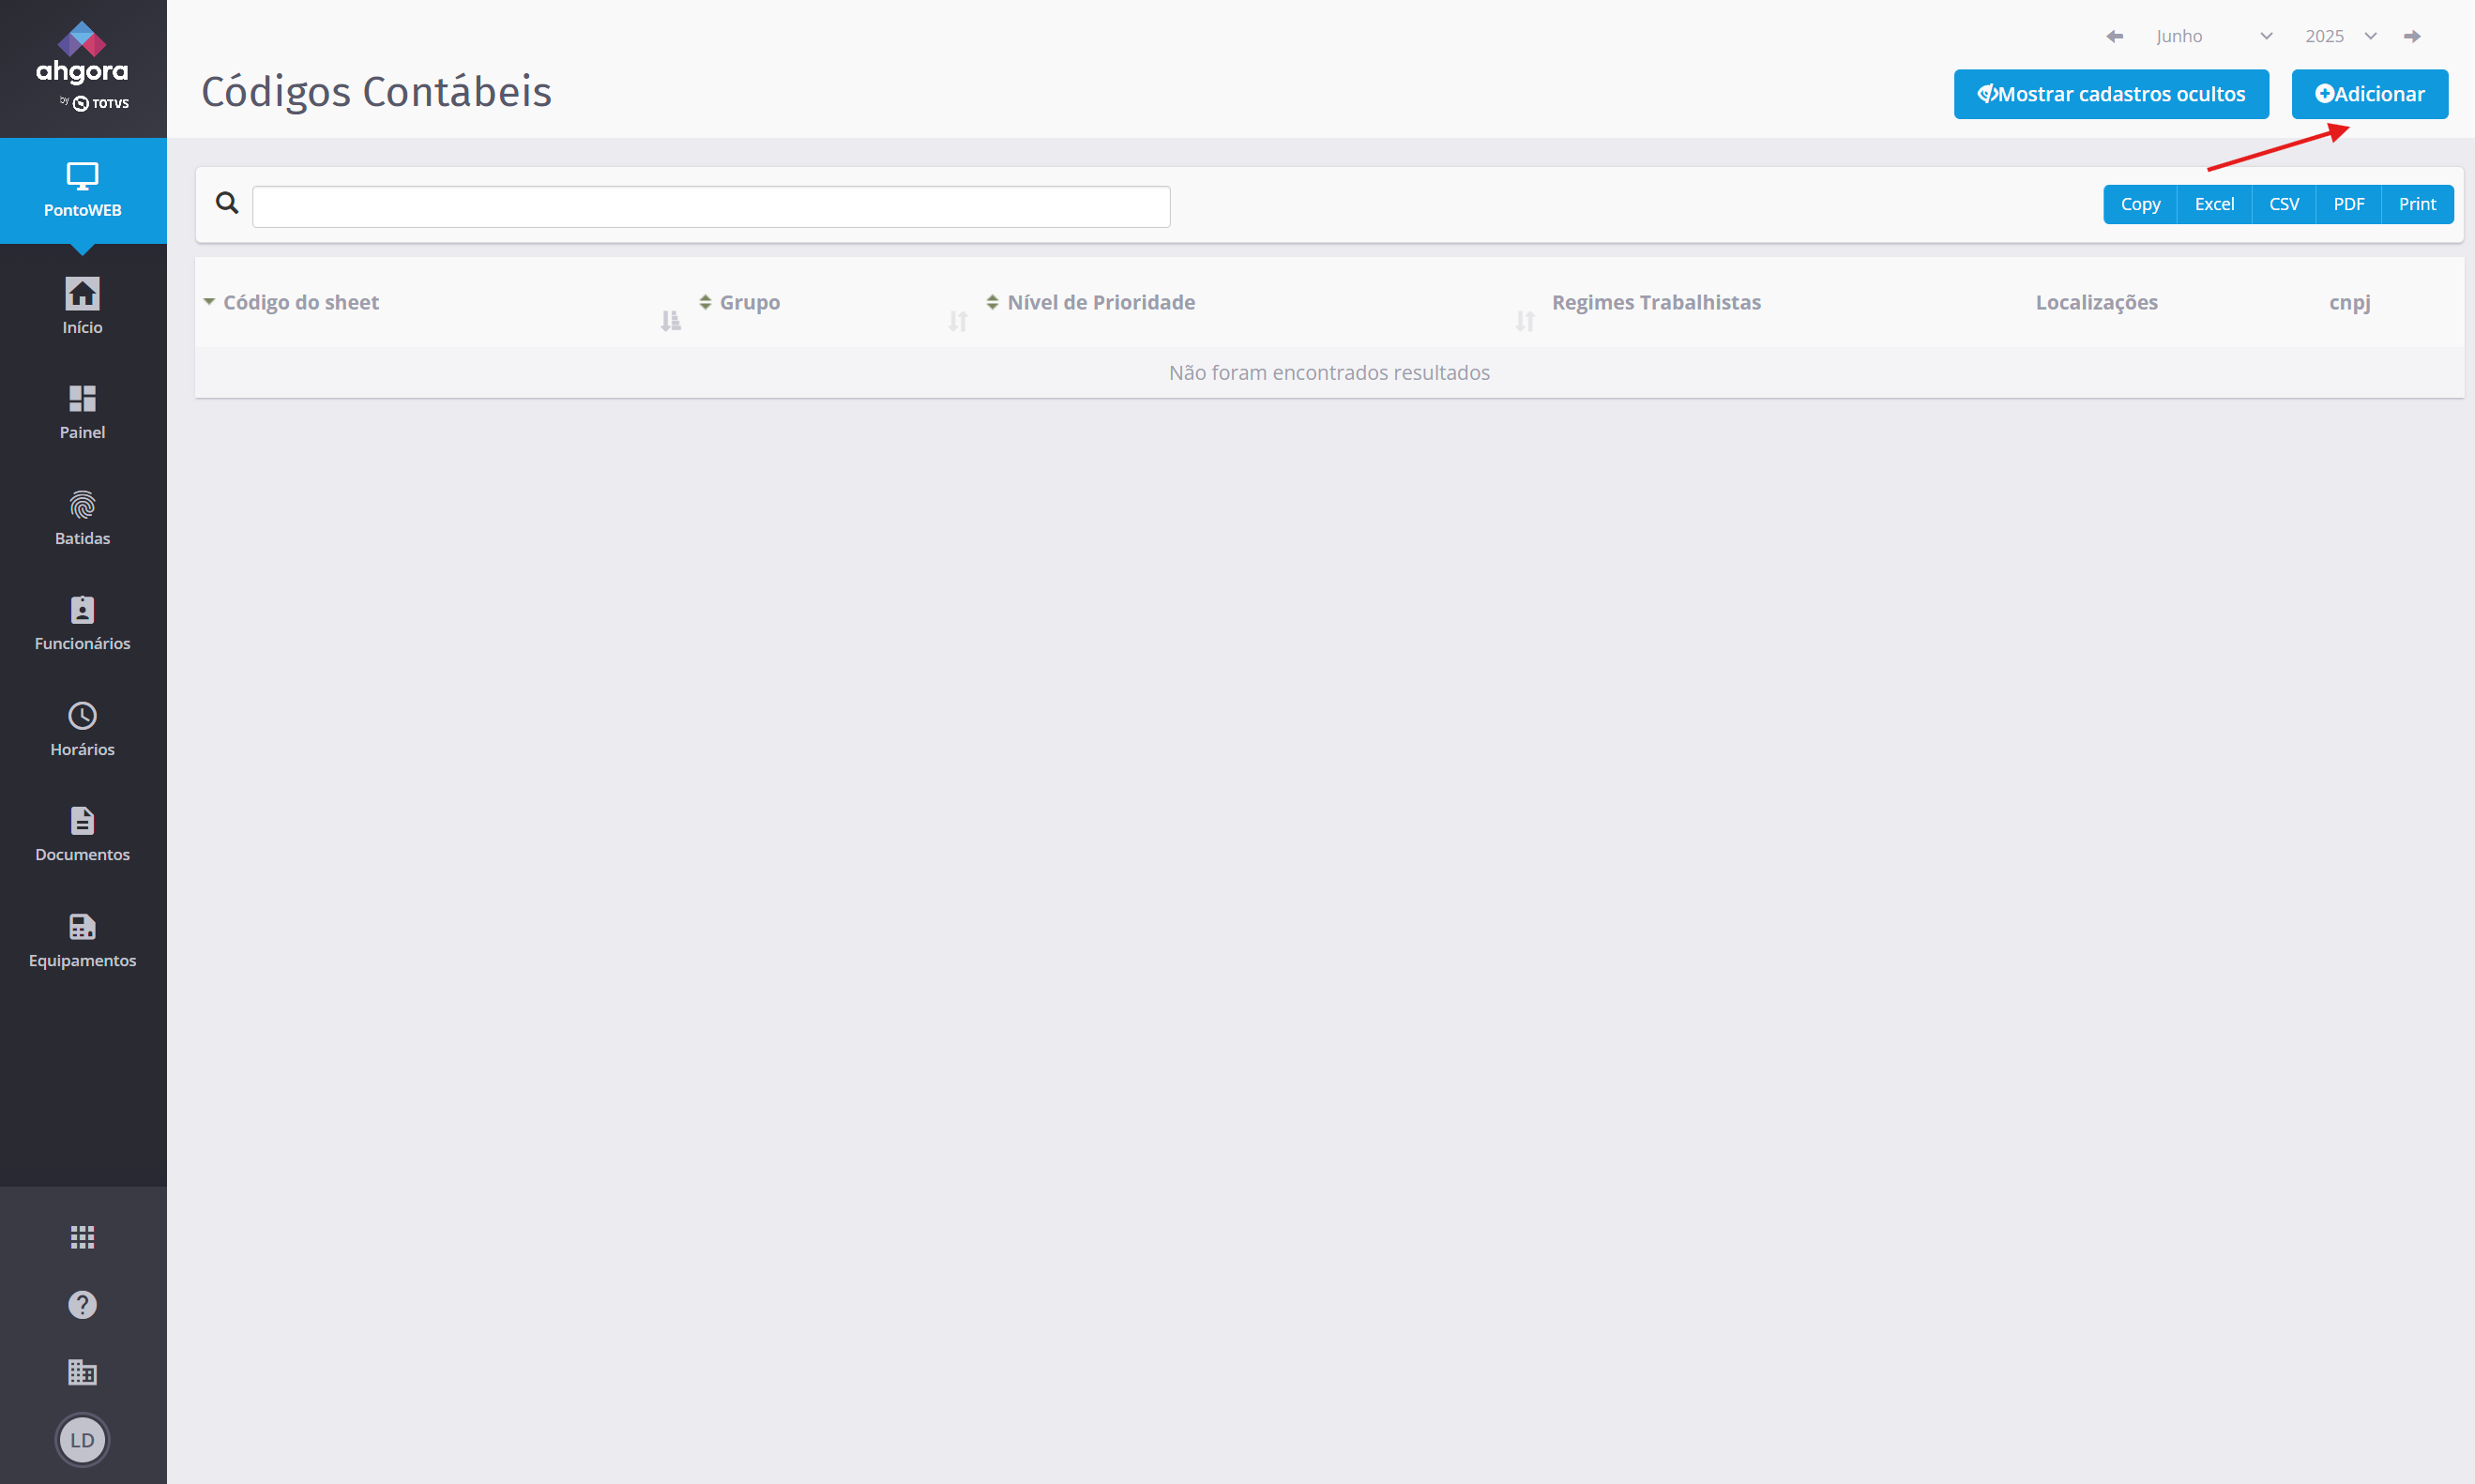Sort by Grupo column header

(x=749, y=302)
